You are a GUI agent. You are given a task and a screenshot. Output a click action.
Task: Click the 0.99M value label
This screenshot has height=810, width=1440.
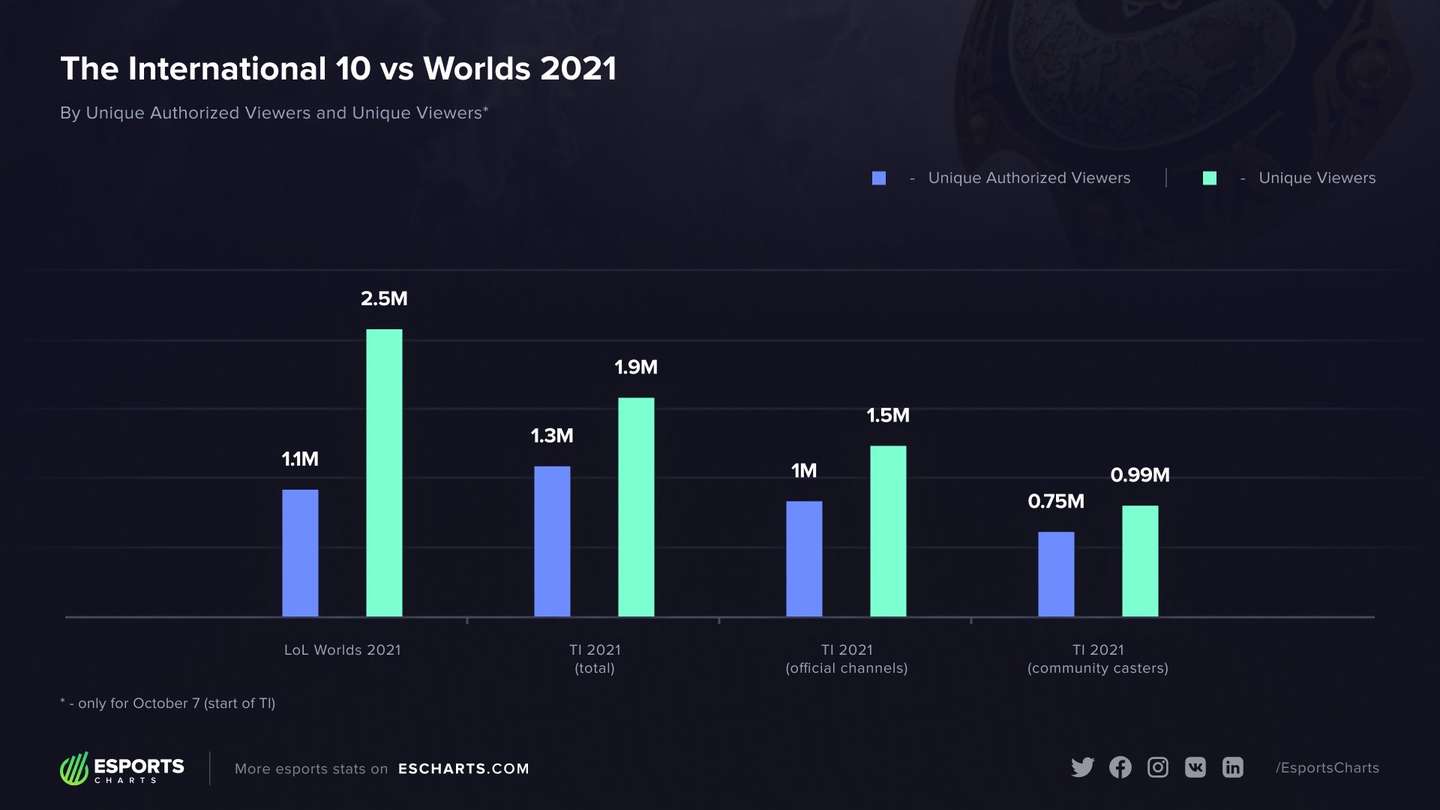click(x=1140, y=475)
